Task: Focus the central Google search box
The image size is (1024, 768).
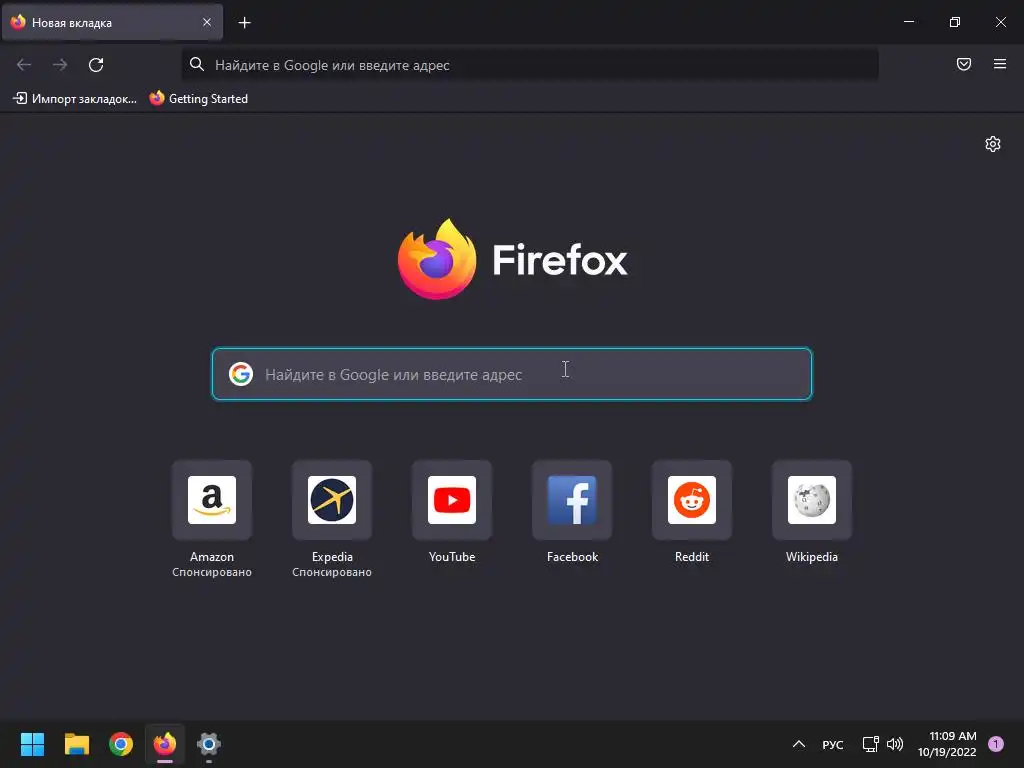Action: pyautogui.click(x=512, y=374)
